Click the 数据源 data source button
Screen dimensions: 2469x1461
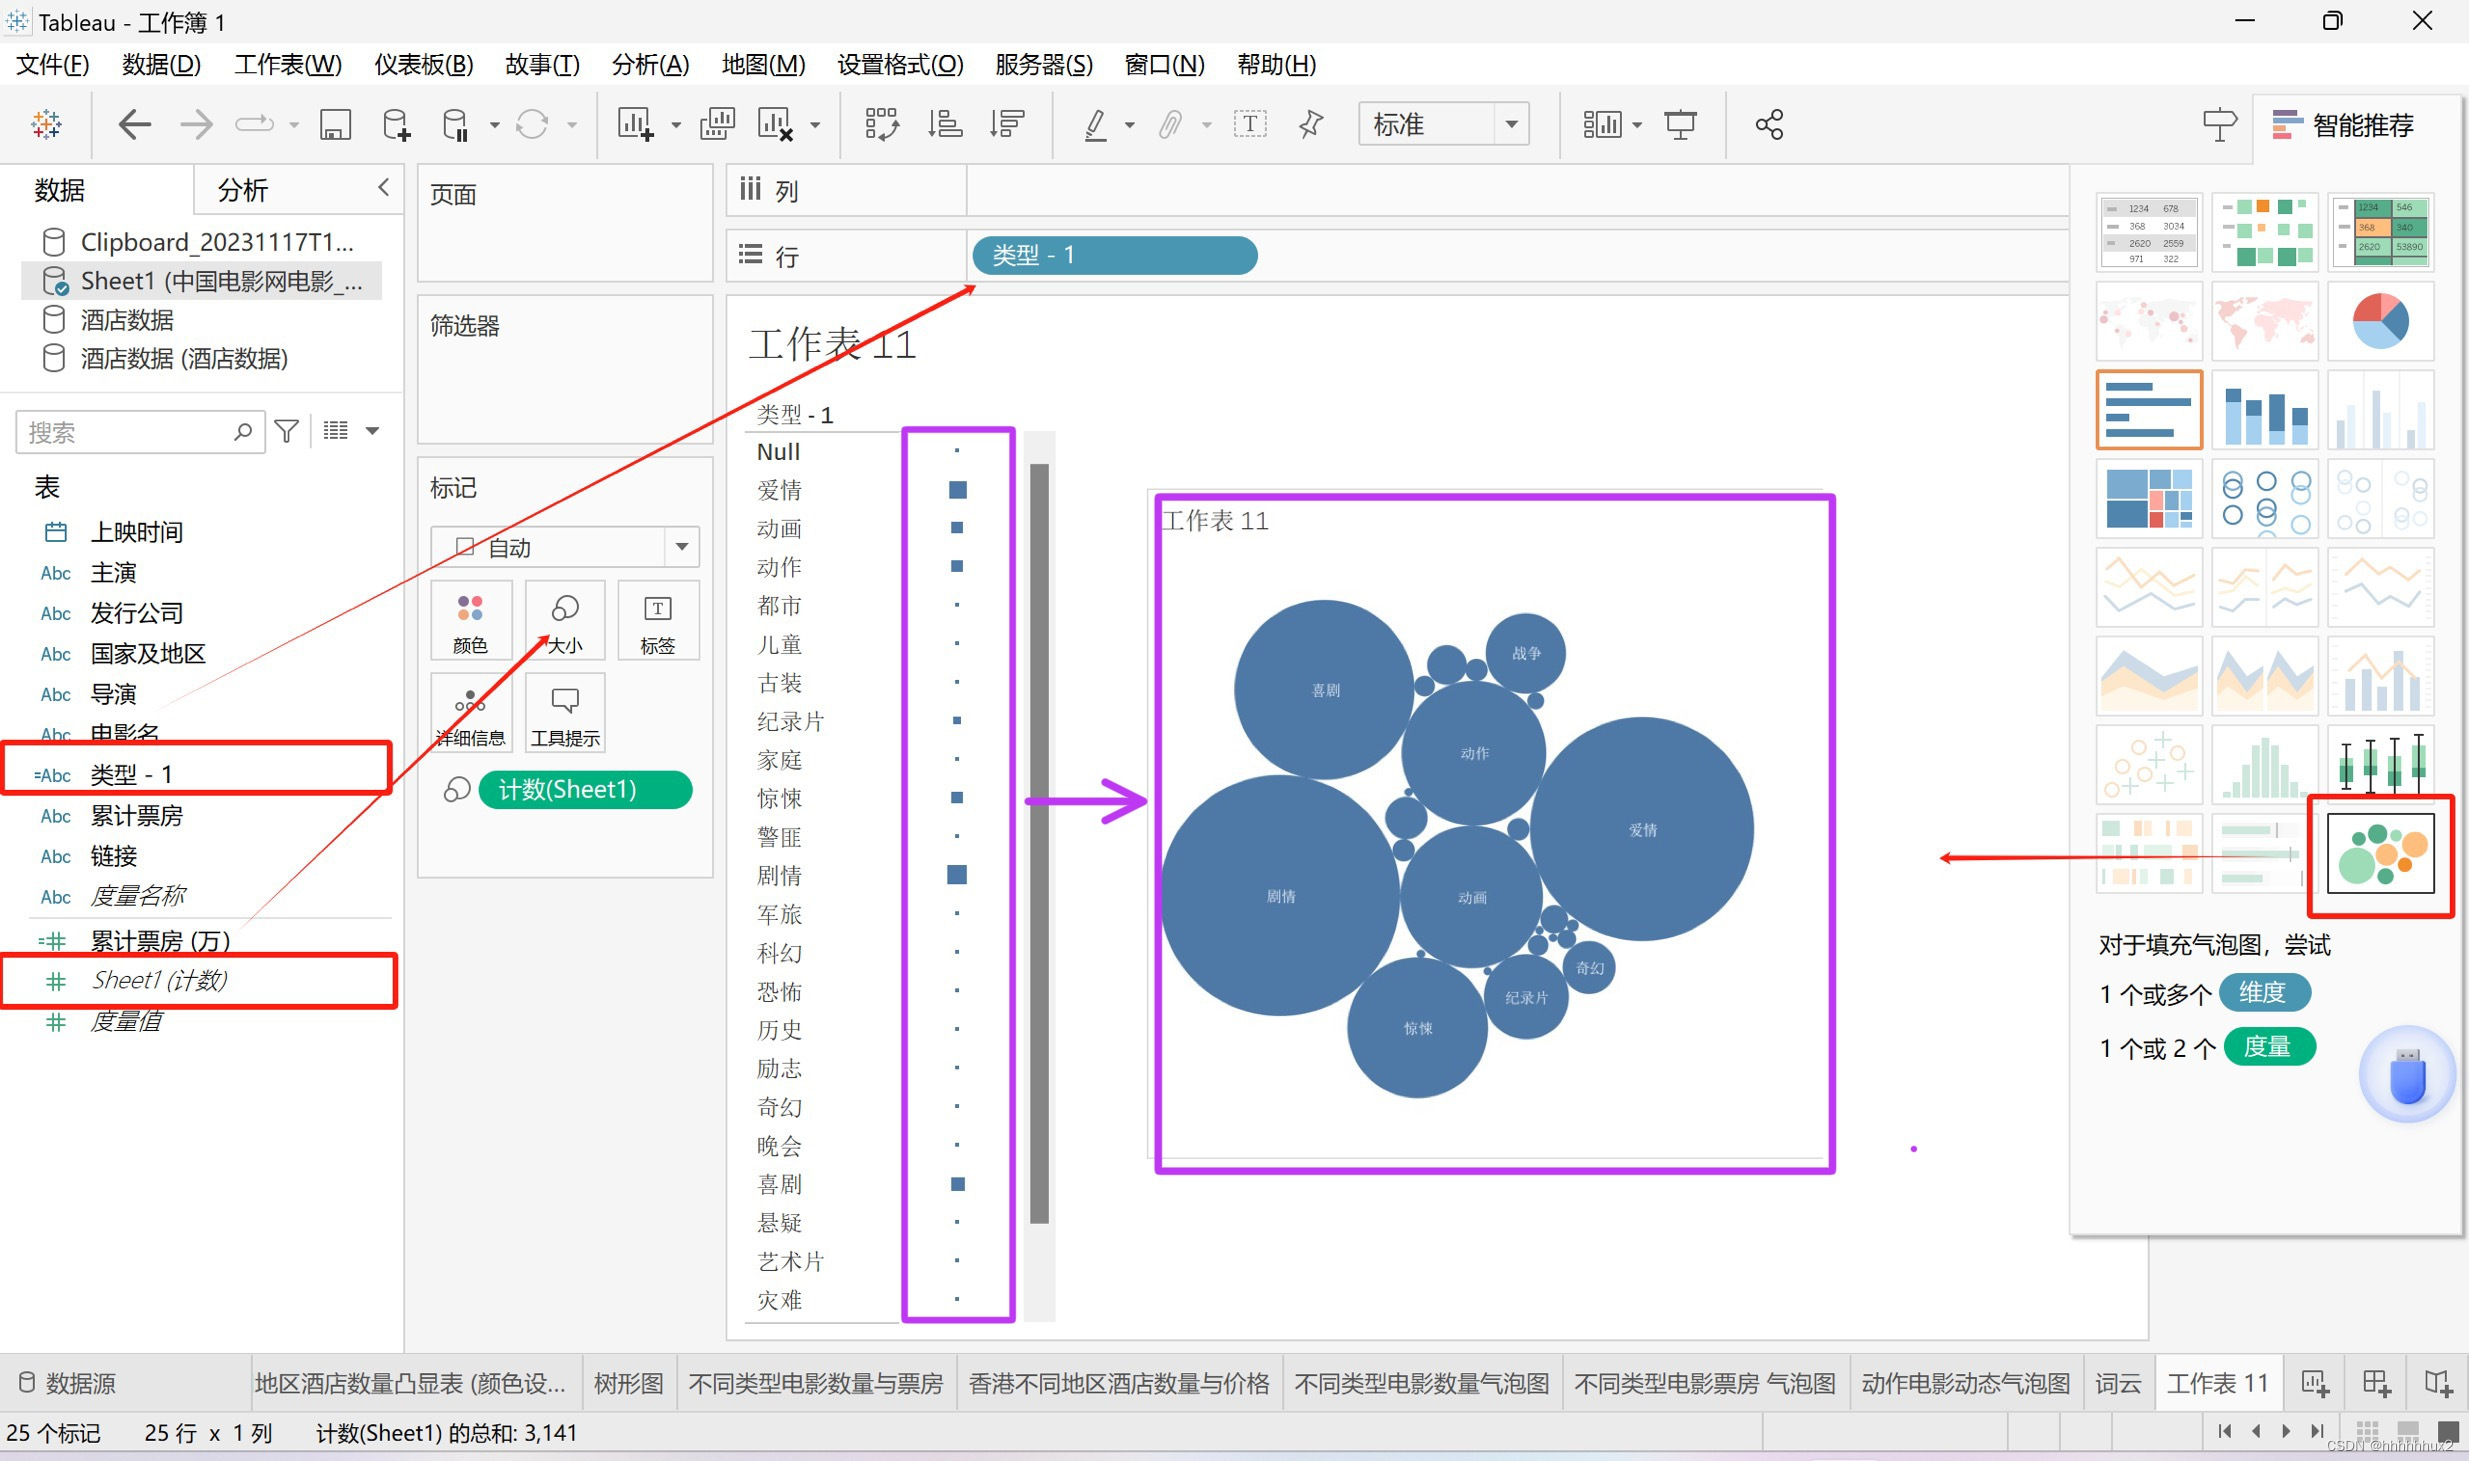[68, 1383]
